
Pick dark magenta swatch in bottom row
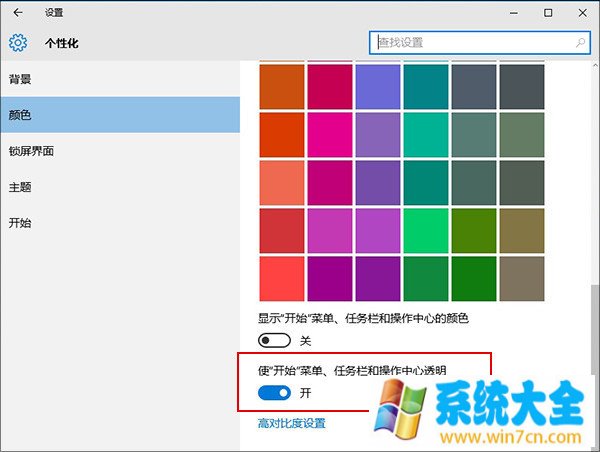pos(330,279)
